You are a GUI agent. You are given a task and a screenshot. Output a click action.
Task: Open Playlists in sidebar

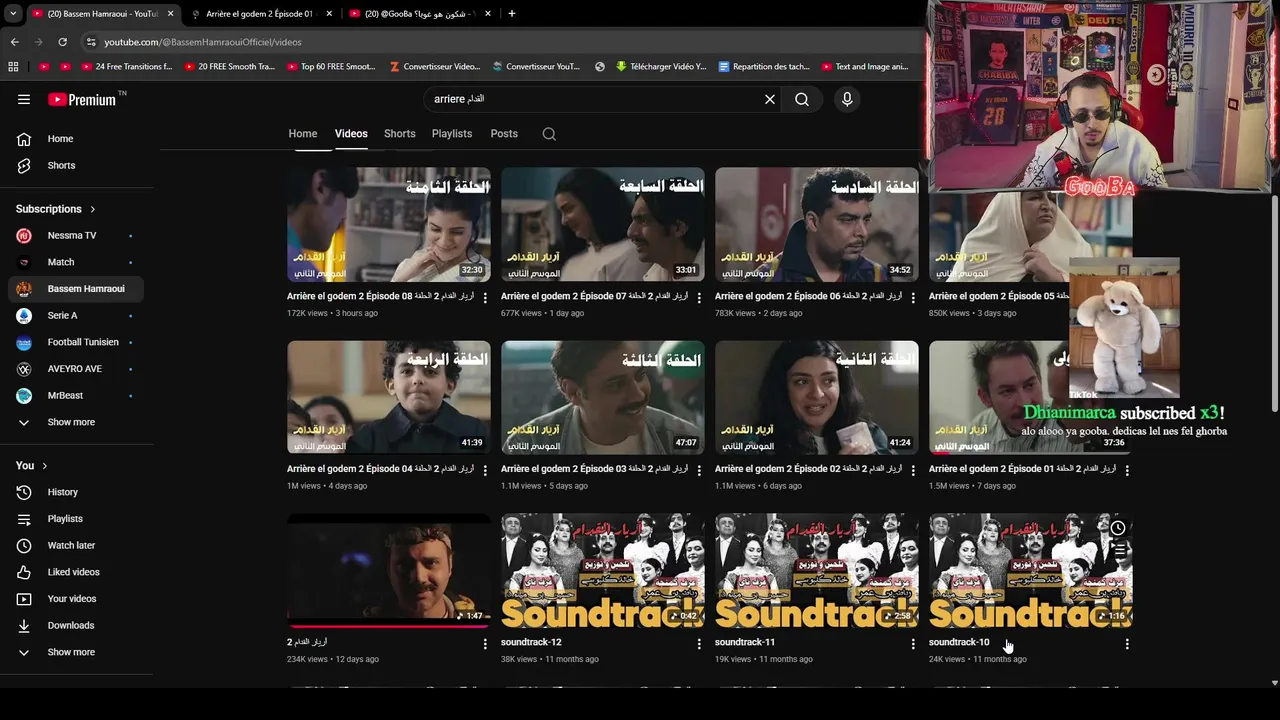pyautogui.click(x=76, y=519)
